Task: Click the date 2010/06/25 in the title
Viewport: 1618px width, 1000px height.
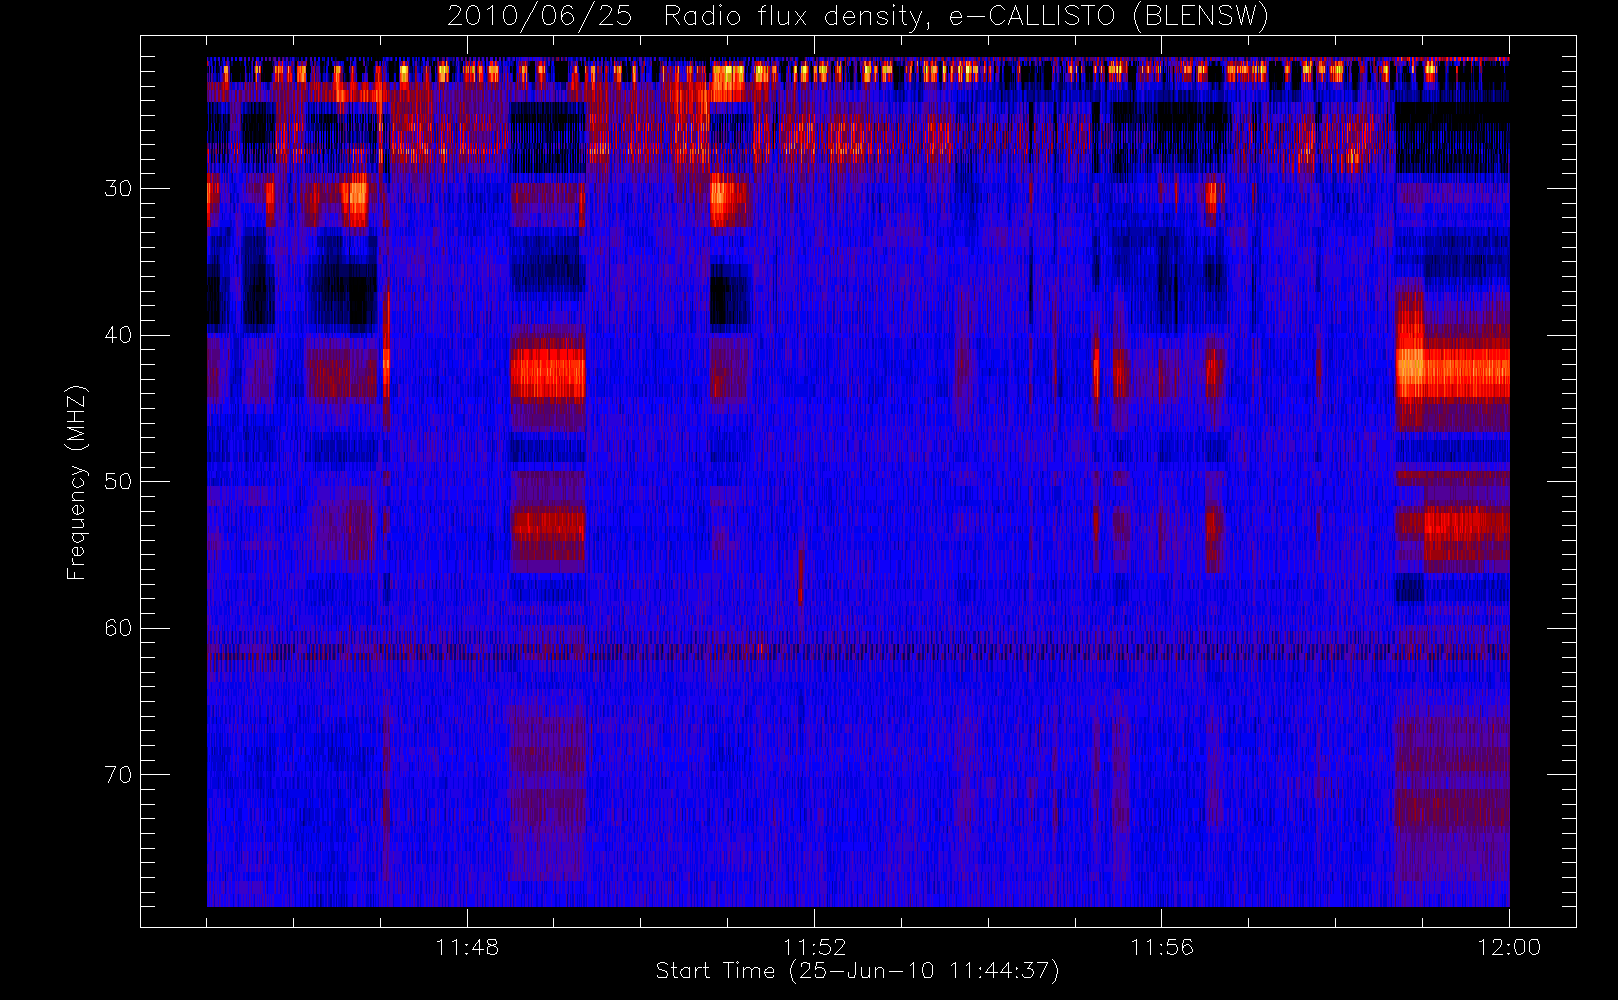Action: point(540,17)
